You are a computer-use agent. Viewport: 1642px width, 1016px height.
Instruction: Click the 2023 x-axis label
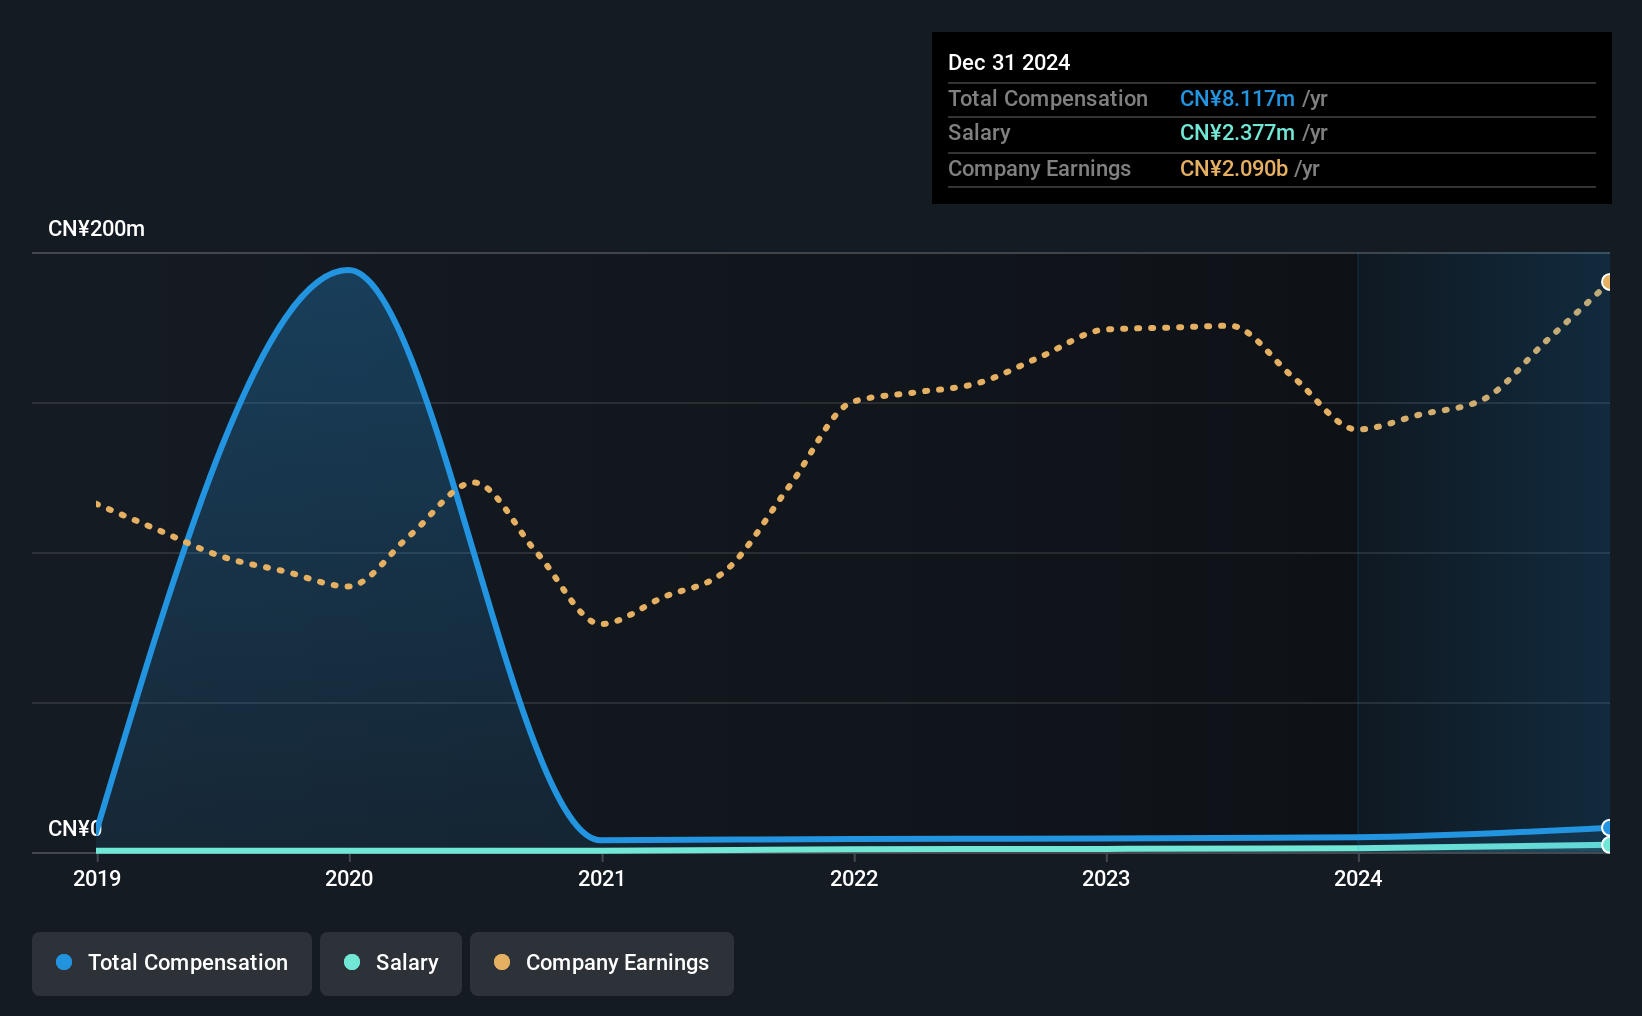1106,878
